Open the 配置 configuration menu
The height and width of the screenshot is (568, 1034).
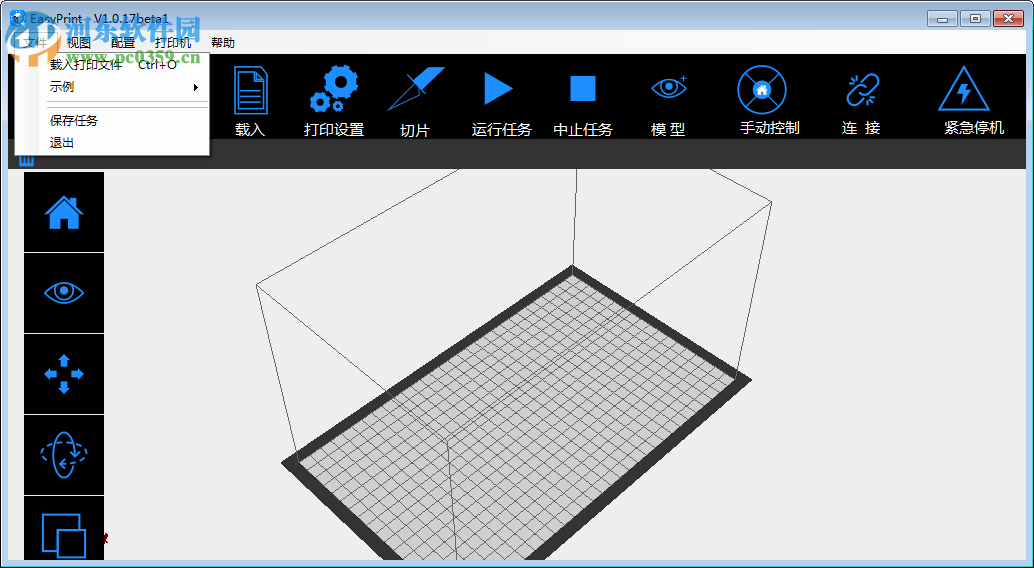coord(123,43)
